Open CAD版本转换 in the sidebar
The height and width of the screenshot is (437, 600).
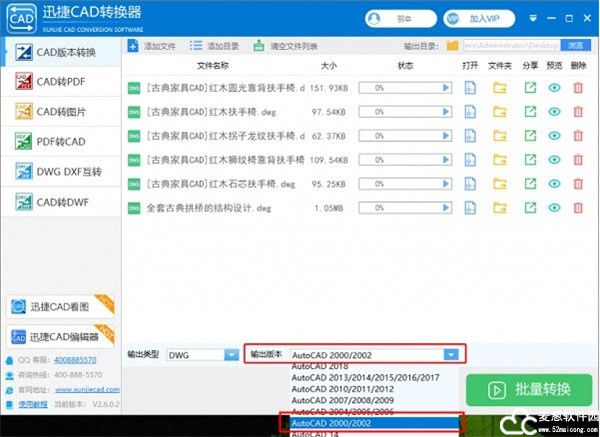(61, 52)
